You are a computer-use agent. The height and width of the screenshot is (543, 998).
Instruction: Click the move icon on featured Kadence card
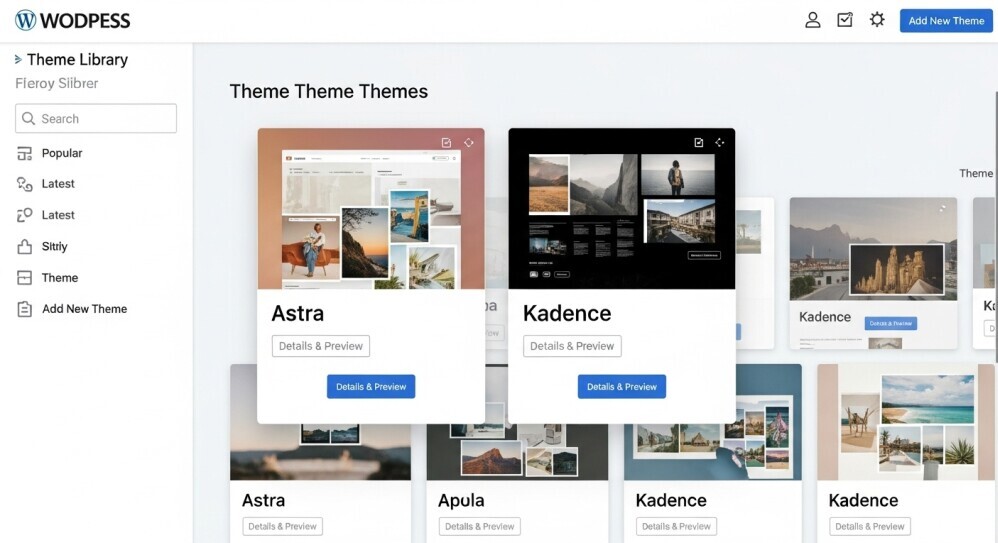pyautogui.click(x=720, y=143)
